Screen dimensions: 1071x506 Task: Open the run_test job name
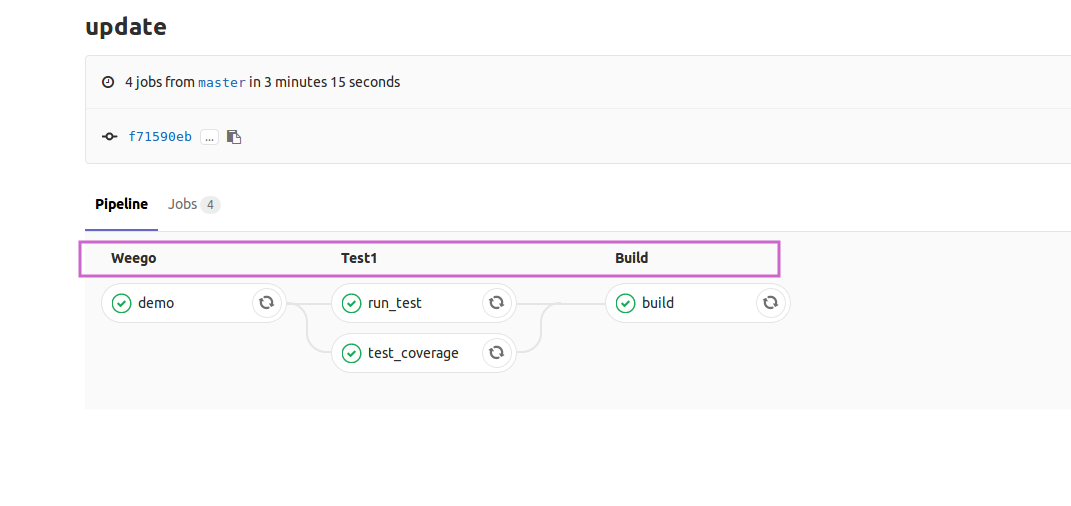coord(395,303)
